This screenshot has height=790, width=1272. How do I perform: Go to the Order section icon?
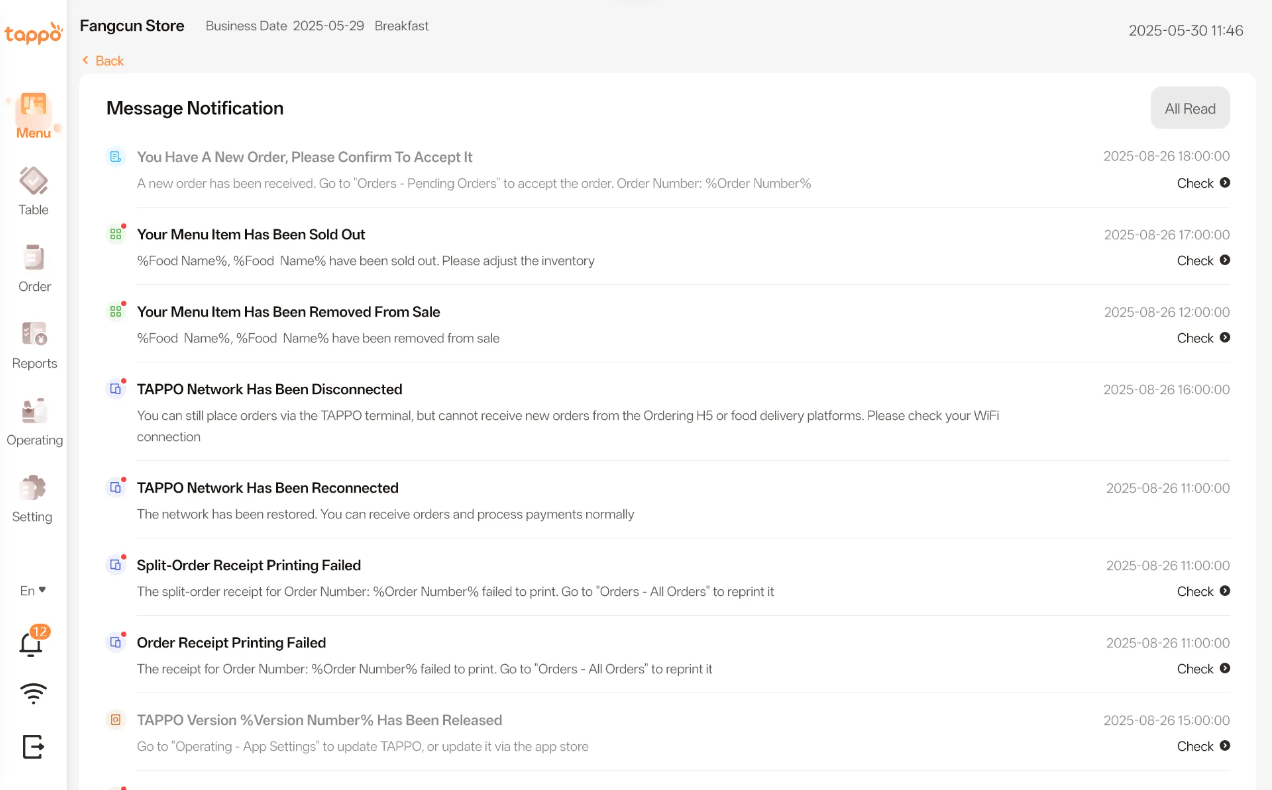pyautogui.click(x=34, y=258)
